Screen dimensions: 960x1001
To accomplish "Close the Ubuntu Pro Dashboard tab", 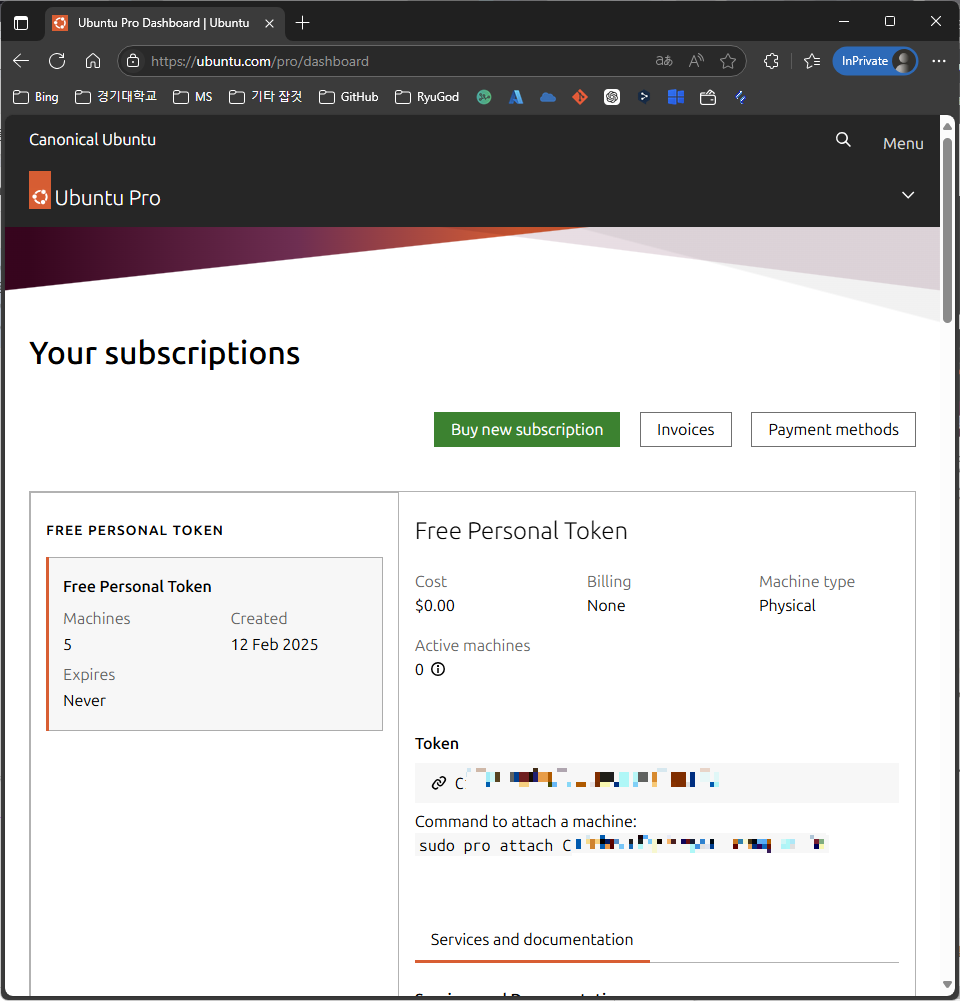I will pyautogui.click(x=269, y=24).
